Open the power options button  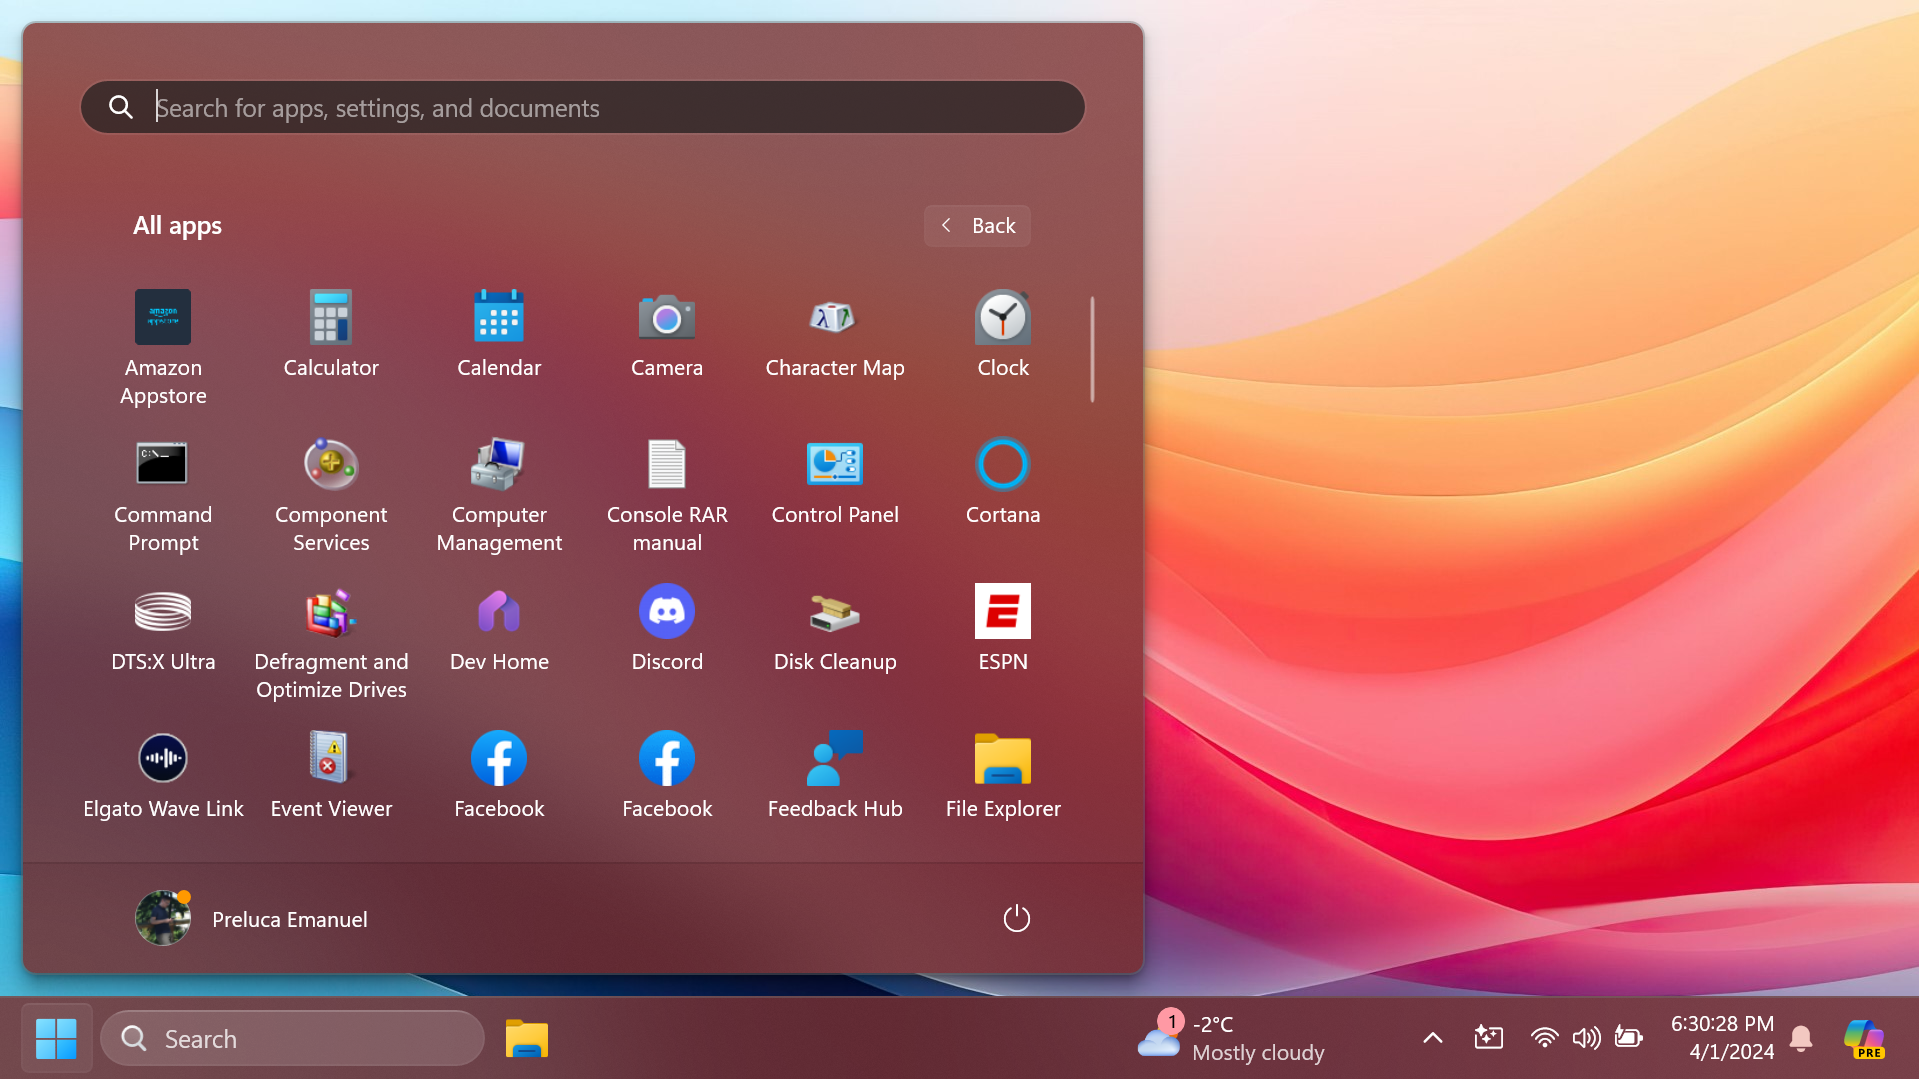(x=1016, y=918)
